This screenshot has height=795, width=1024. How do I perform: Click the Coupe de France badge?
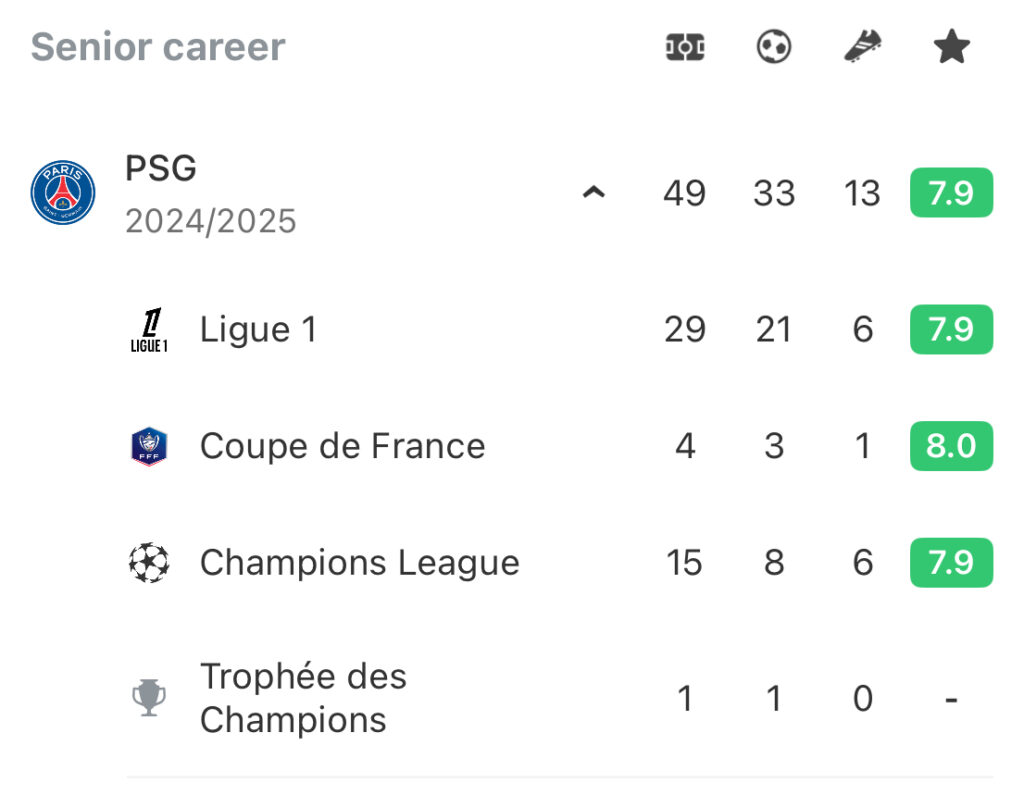(149, 447)
